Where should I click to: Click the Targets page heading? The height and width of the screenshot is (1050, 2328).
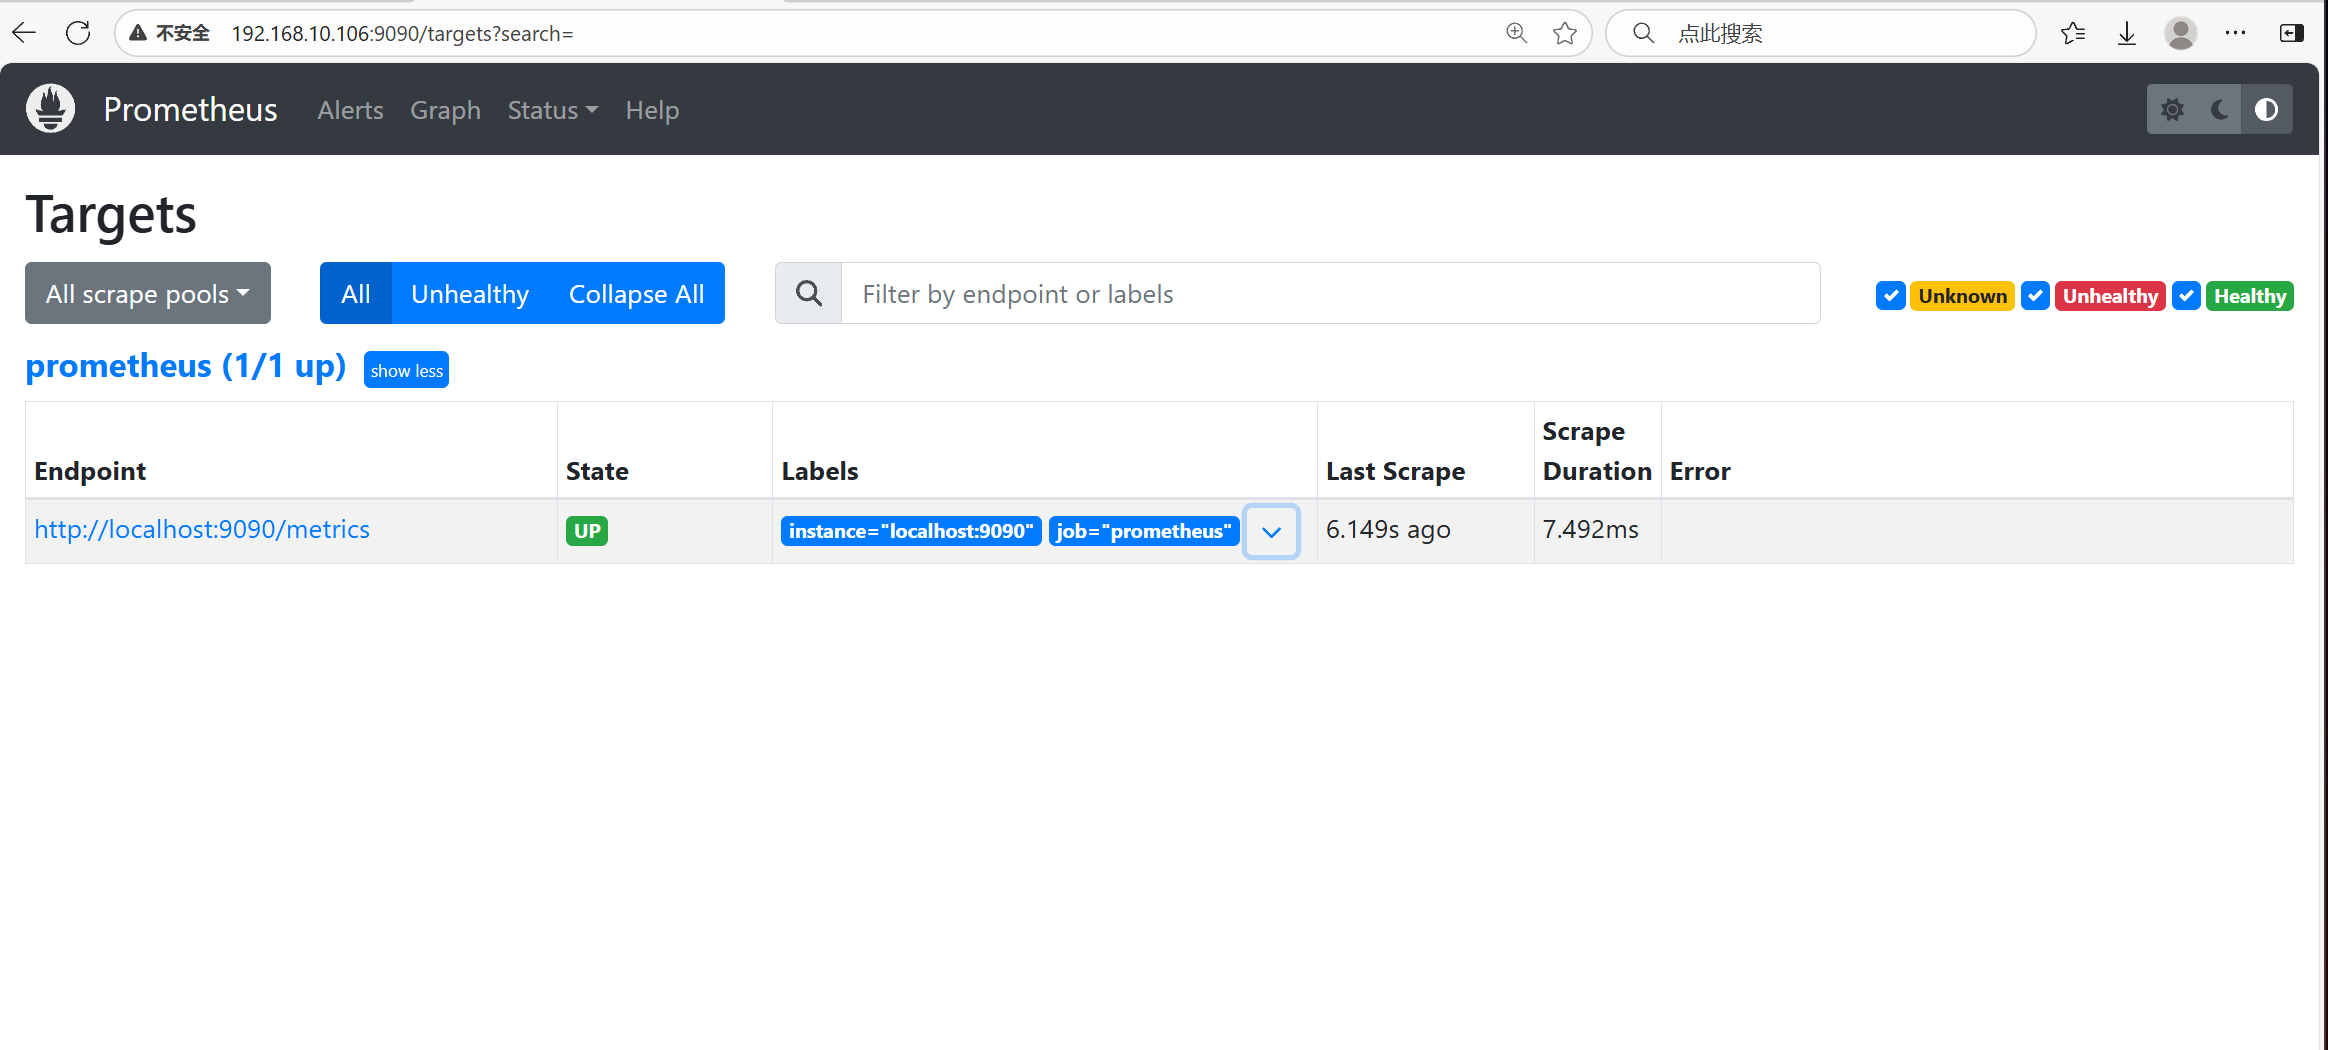[x=111, y=215]
